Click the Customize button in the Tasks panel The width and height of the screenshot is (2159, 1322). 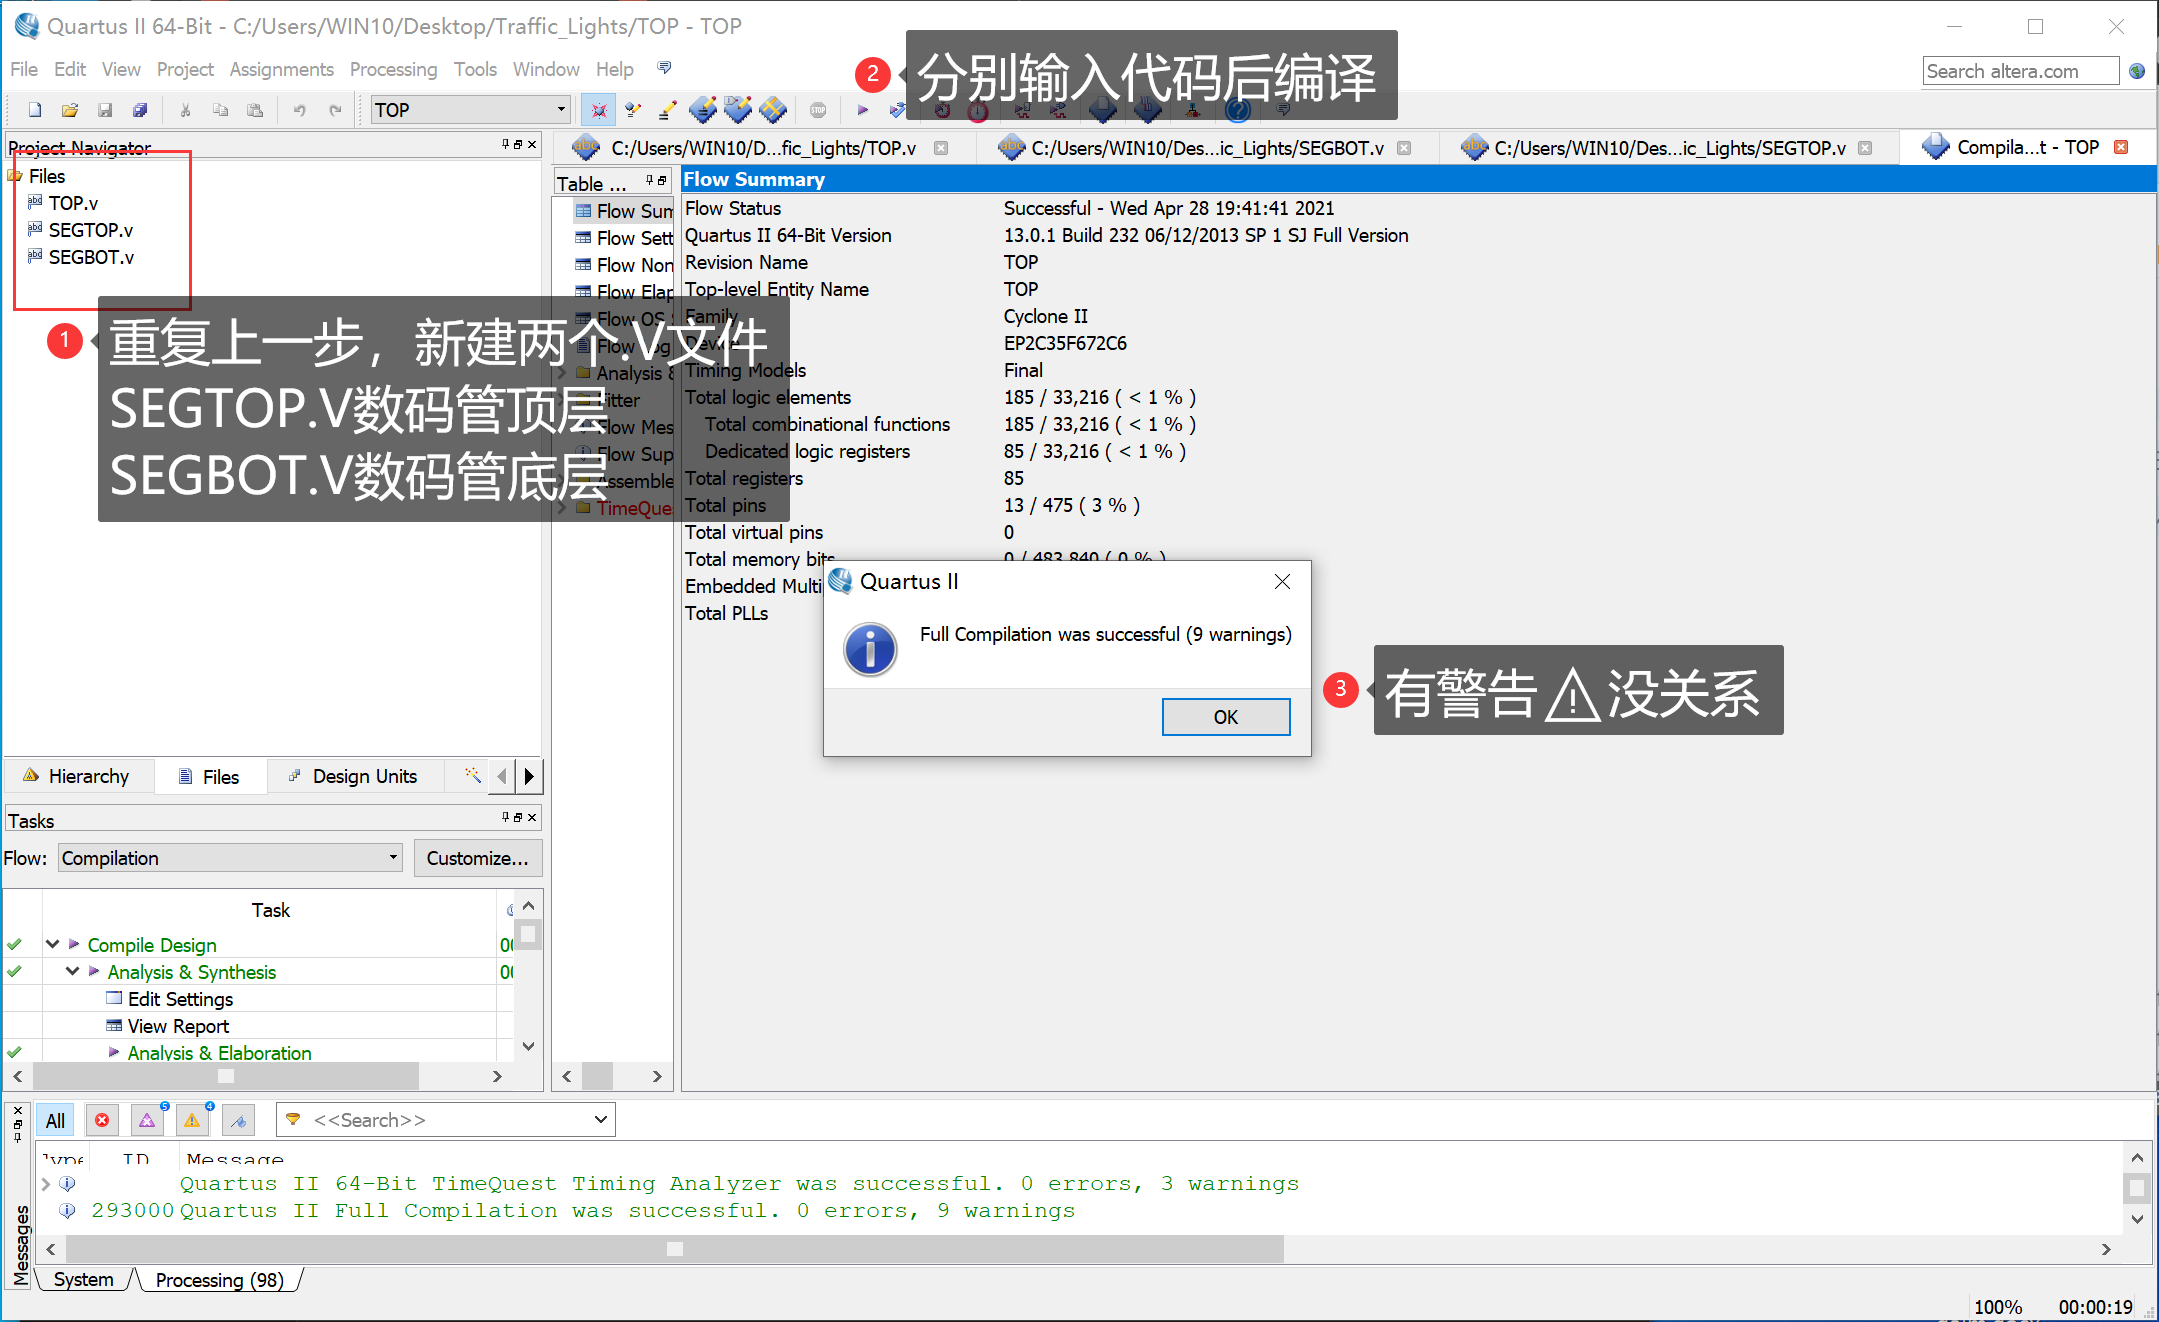pos(477,857)
